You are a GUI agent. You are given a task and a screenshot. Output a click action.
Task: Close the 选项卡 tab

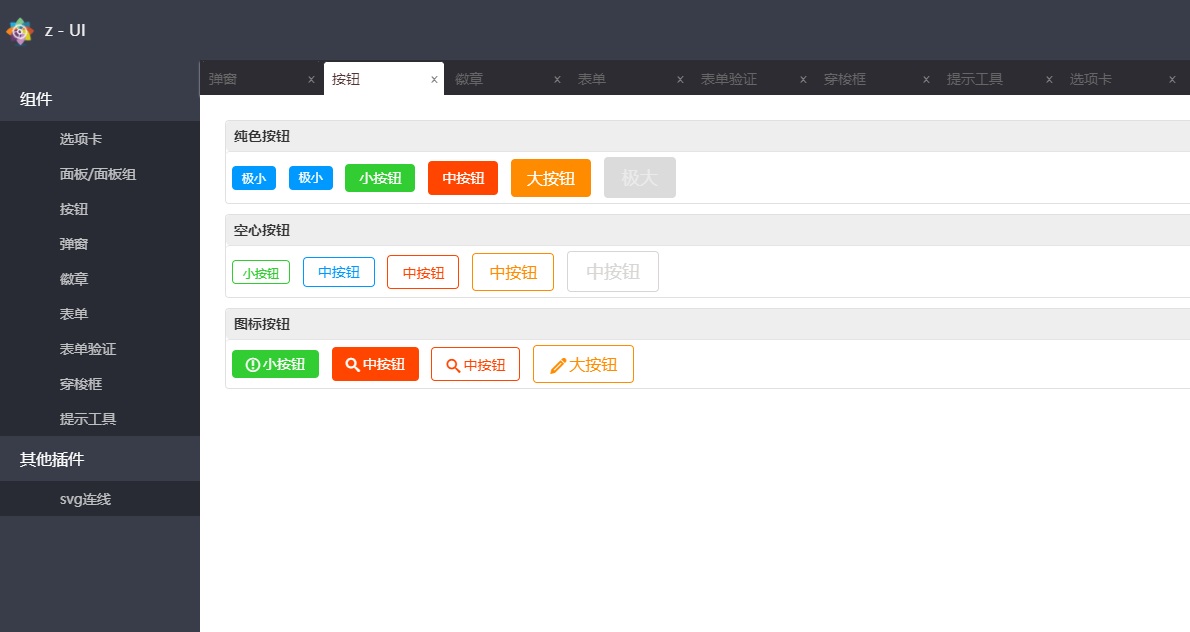(x=1172, y=80)
